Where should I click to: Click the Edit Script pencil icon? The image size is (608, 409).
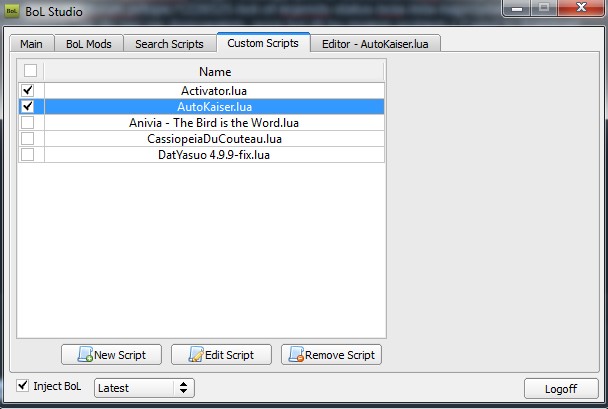196,354
